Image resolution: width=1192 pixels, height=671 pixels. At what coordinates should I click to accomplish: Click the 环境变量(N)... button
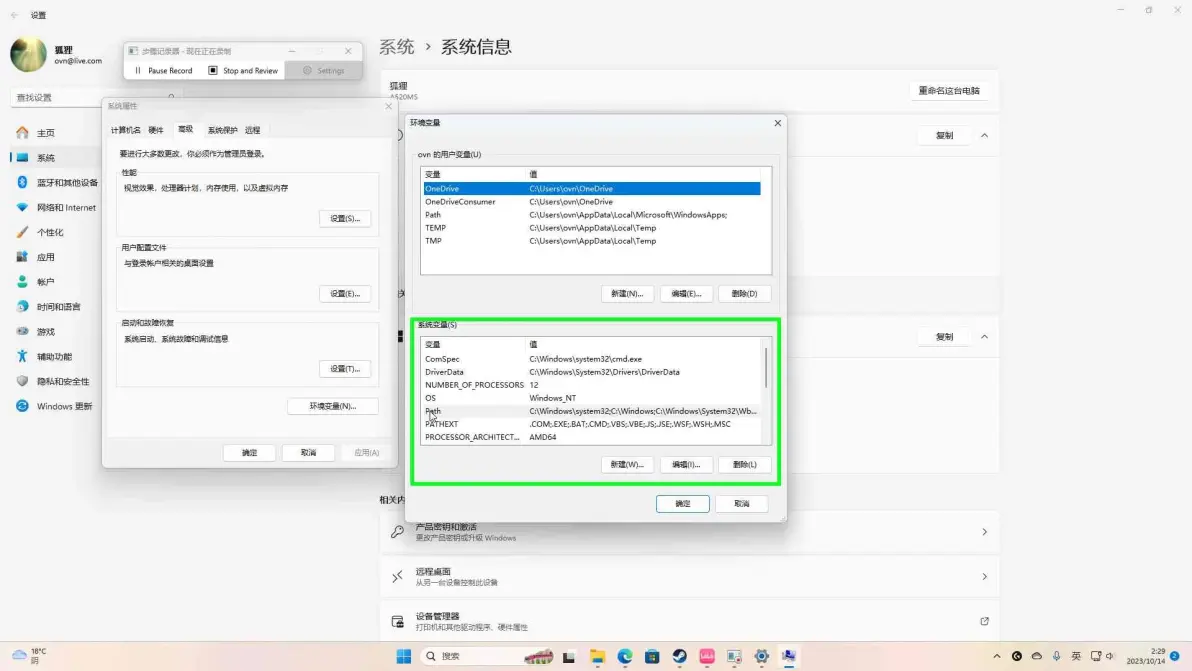[333, 406]
